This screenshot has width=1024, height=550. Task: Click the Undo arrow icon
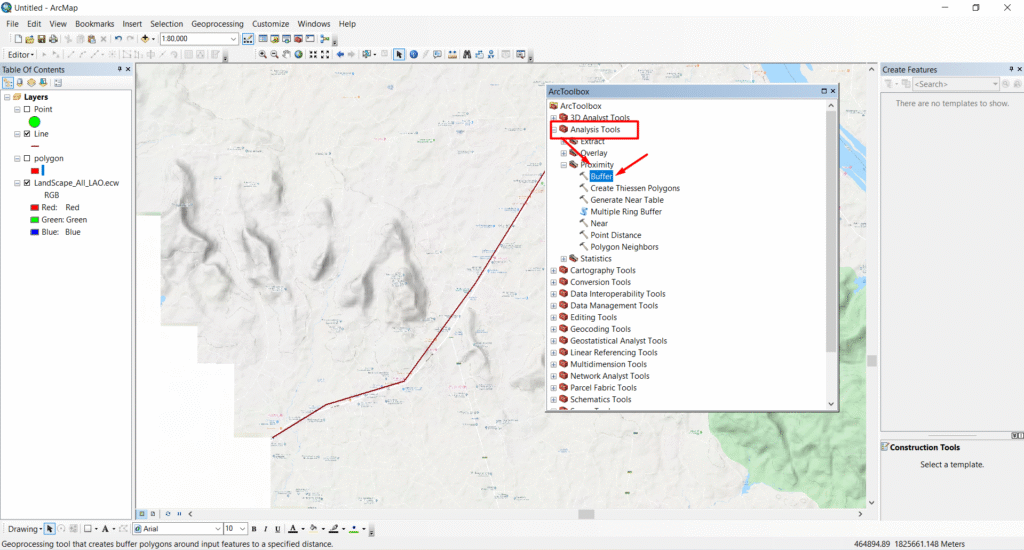pos(118,39)
